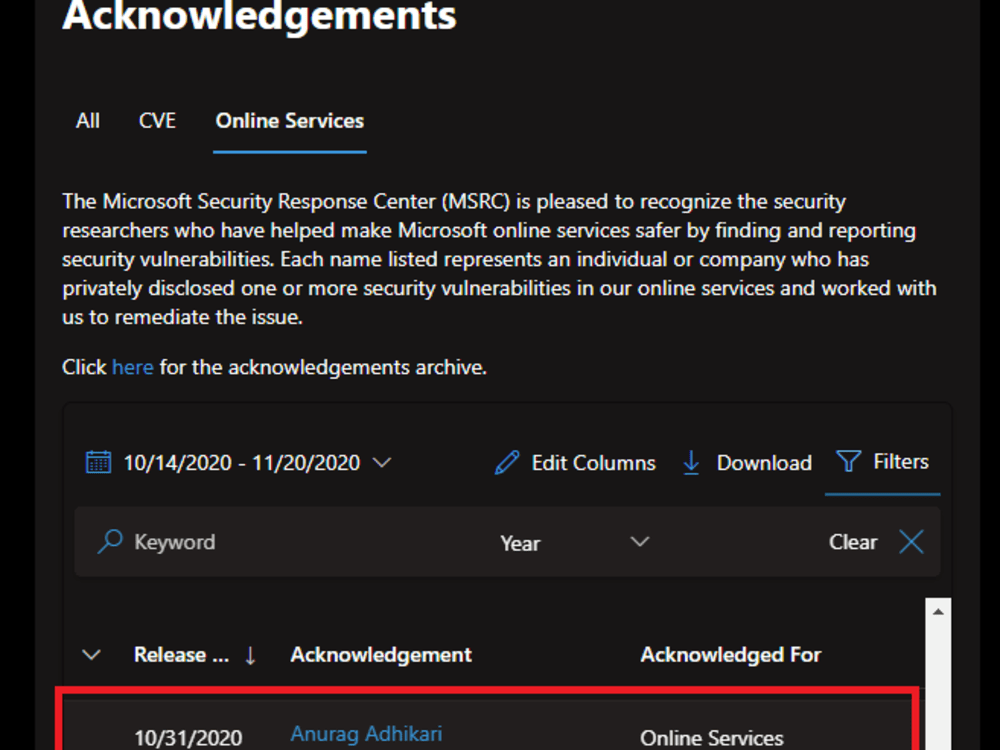The width and height of the screenshot is (1000, 750).
Task: Select the Online Services tab
Action: pos(290,121)
